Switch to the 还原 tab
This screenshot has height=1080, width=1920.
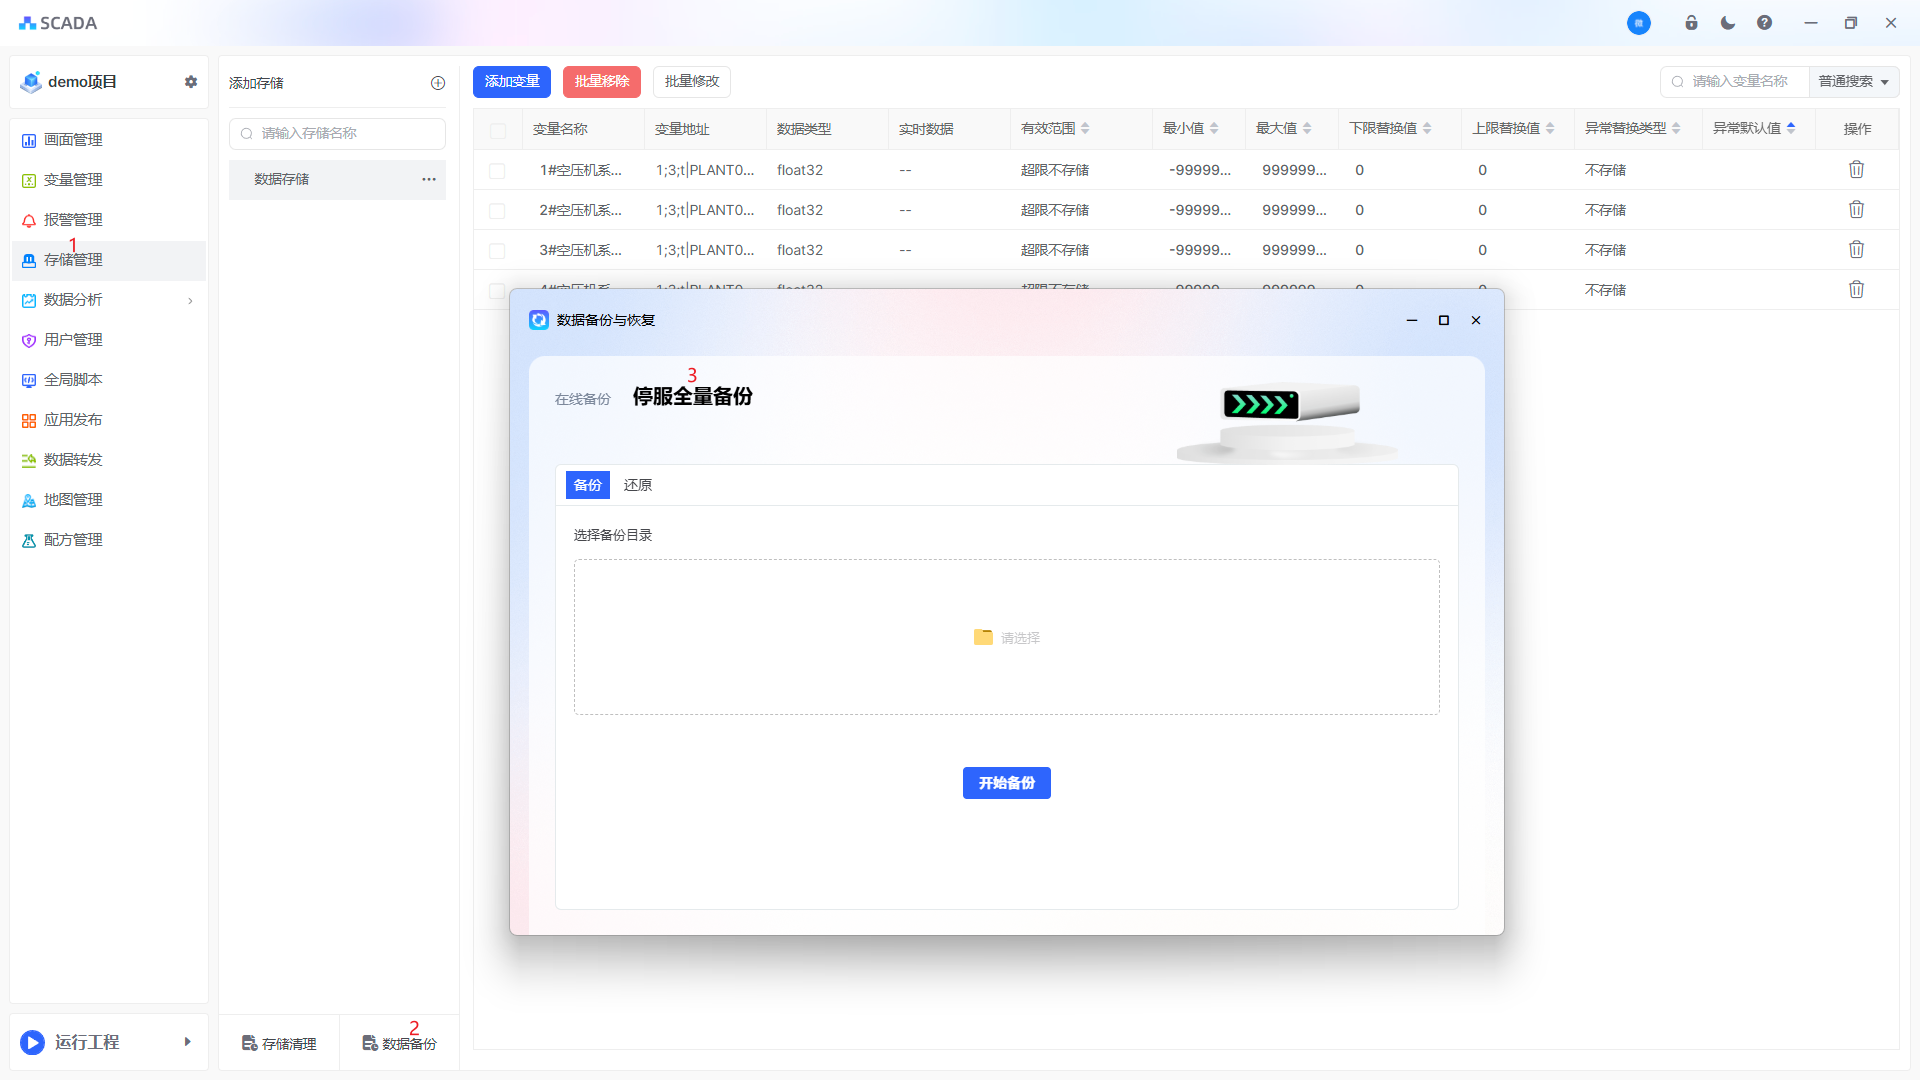637,485
